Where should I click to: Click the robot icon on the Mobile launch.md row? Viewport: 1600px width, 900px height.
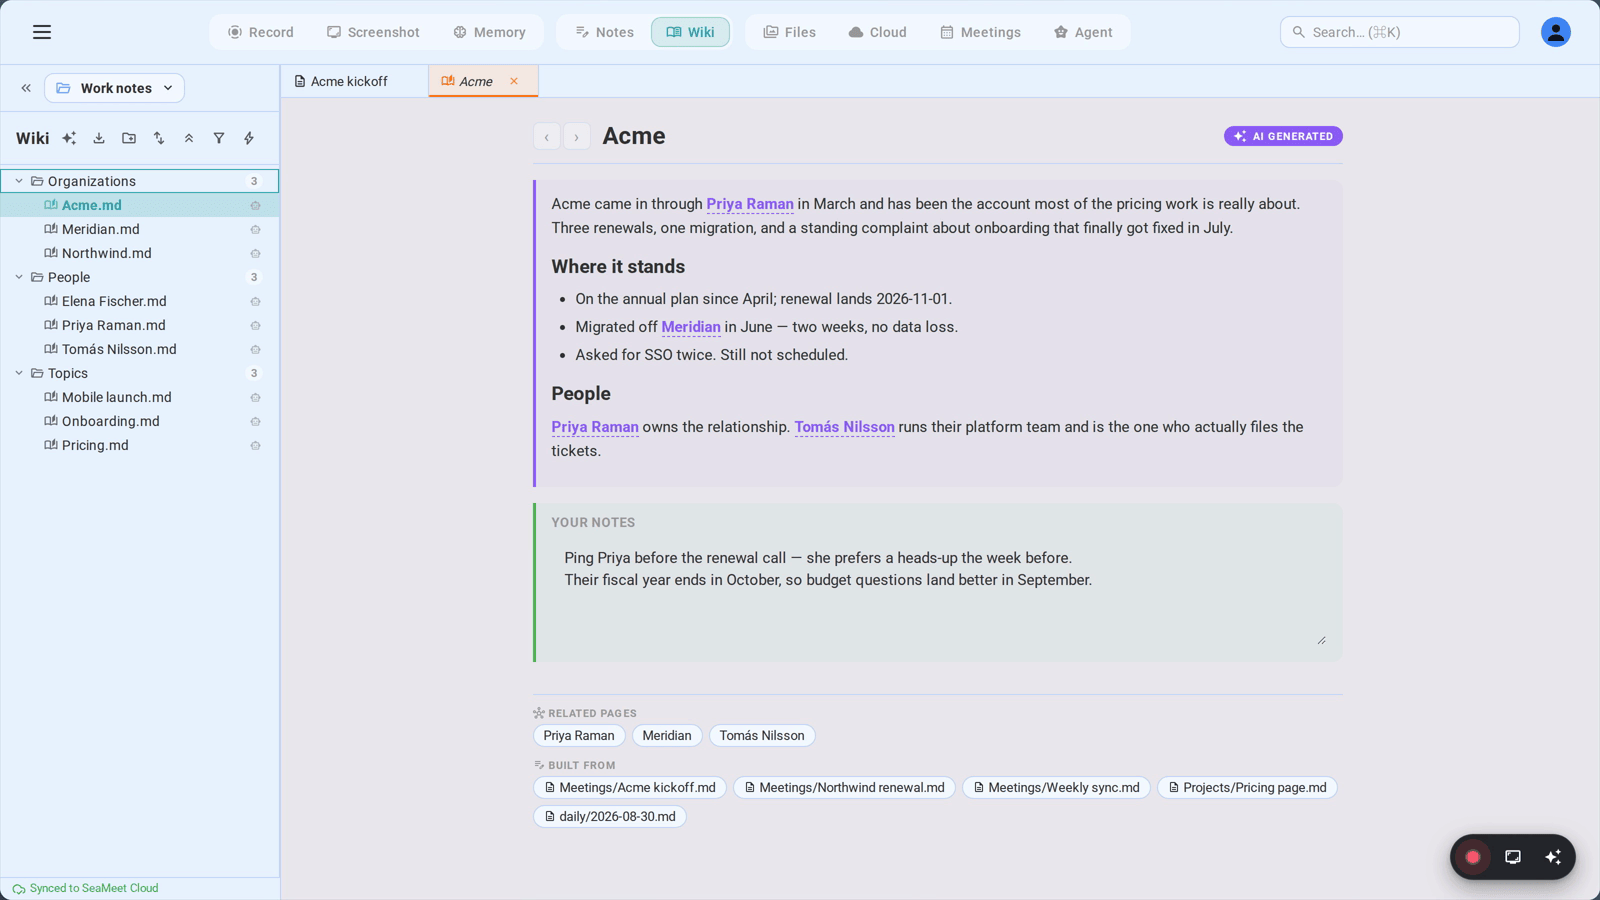tap(255, 397)
